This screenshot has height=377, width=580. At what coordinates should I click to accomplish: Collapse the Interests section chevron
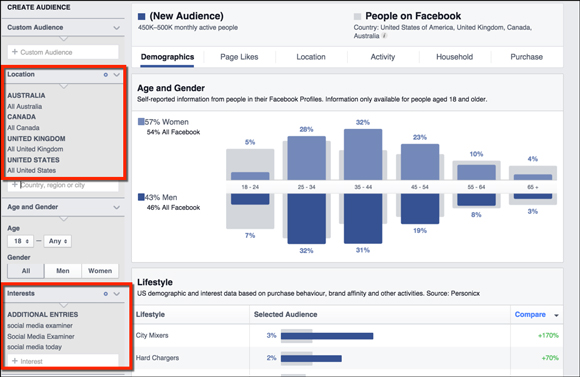point(117,294)
